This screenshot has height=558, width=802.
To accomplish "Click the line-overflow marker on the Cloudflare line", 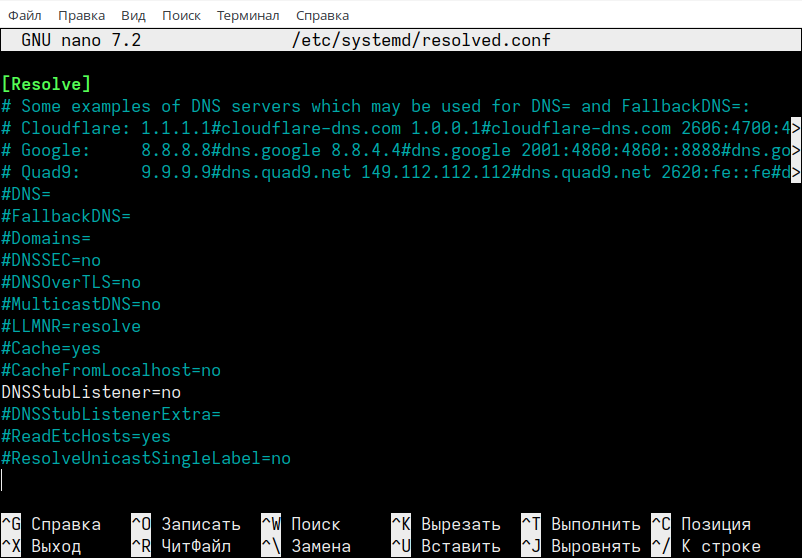I will 796,129.
